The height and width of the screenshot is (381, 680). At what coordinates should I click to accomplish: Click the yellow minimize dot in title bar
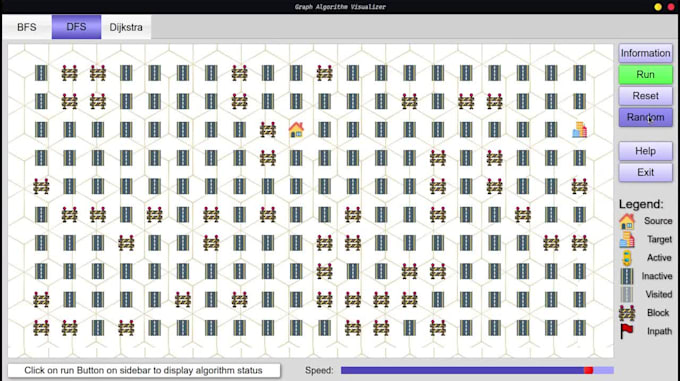click(658, 7)
